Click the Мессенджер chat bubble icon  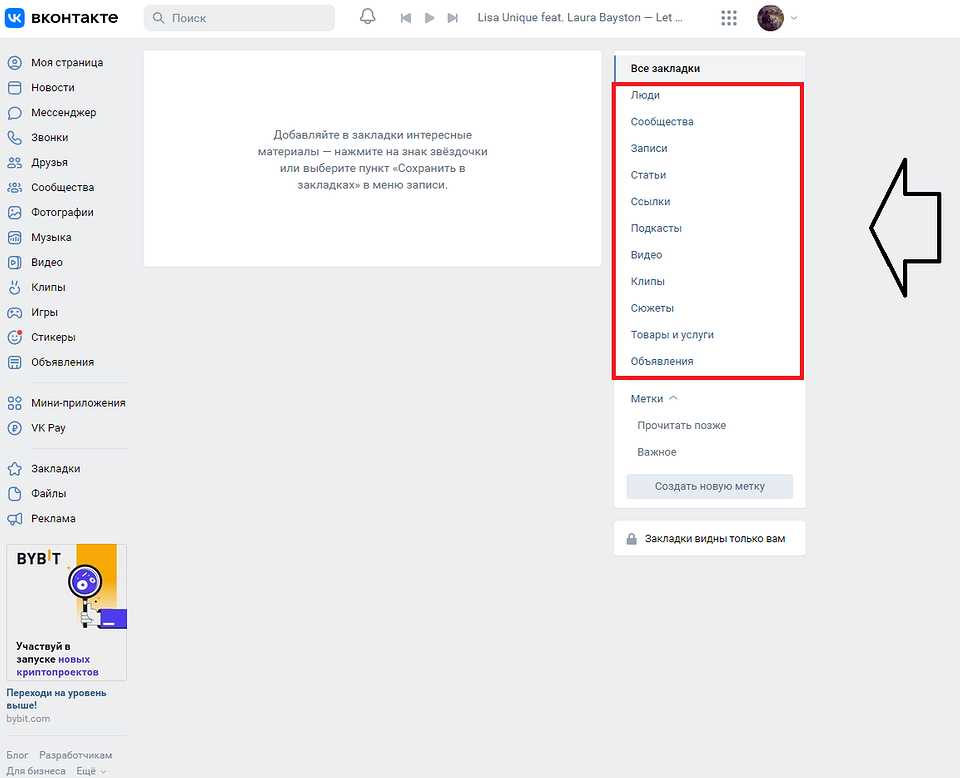(15, 113)
